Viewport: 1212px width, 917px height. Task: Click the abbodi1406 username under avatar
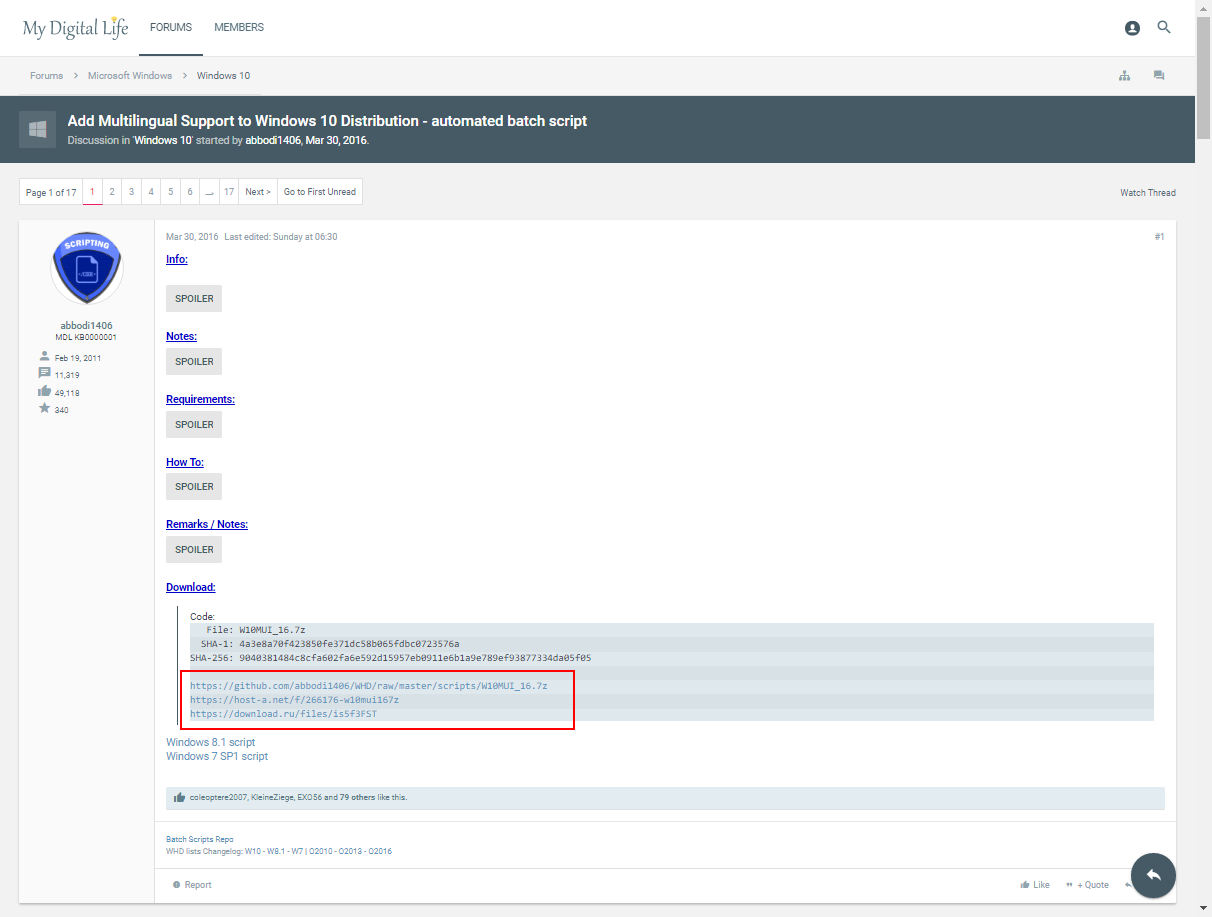[86, 325]
